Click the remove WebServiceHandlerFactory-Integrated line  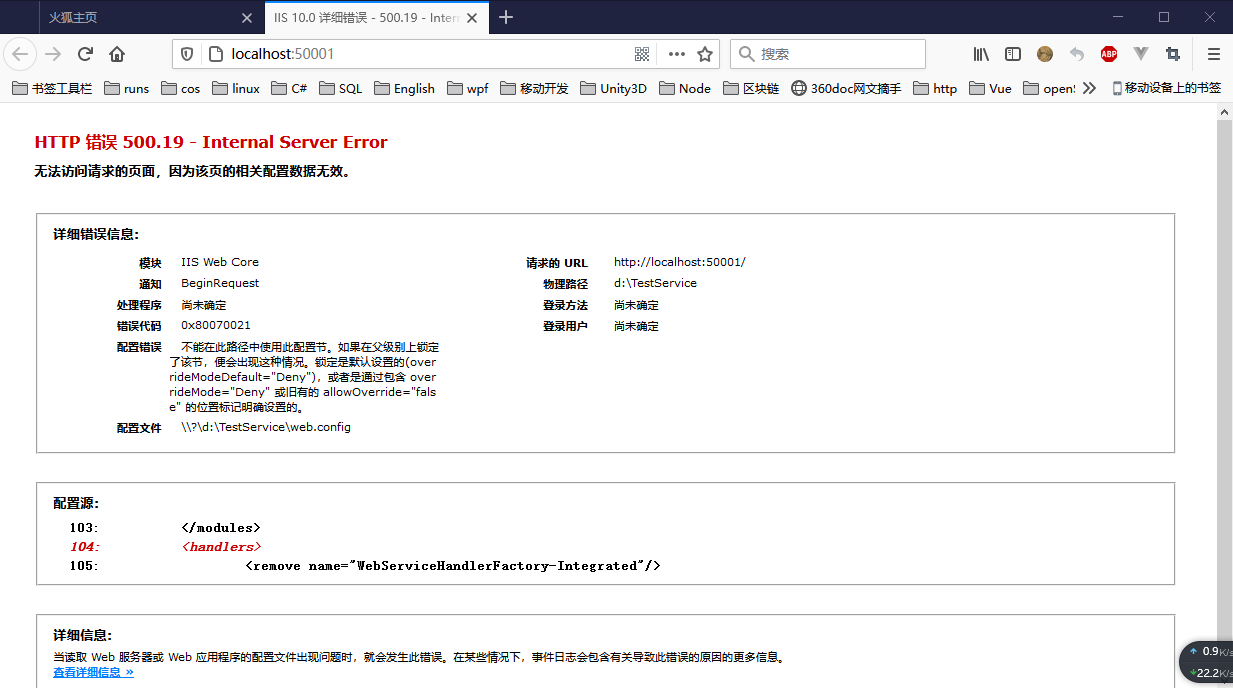(x=453, y=566)
